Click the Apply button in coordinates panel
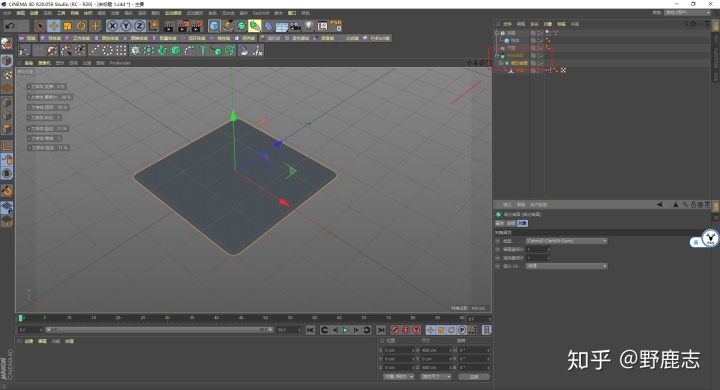The height and width of the screenshot is (390, 720). [474, 377]
